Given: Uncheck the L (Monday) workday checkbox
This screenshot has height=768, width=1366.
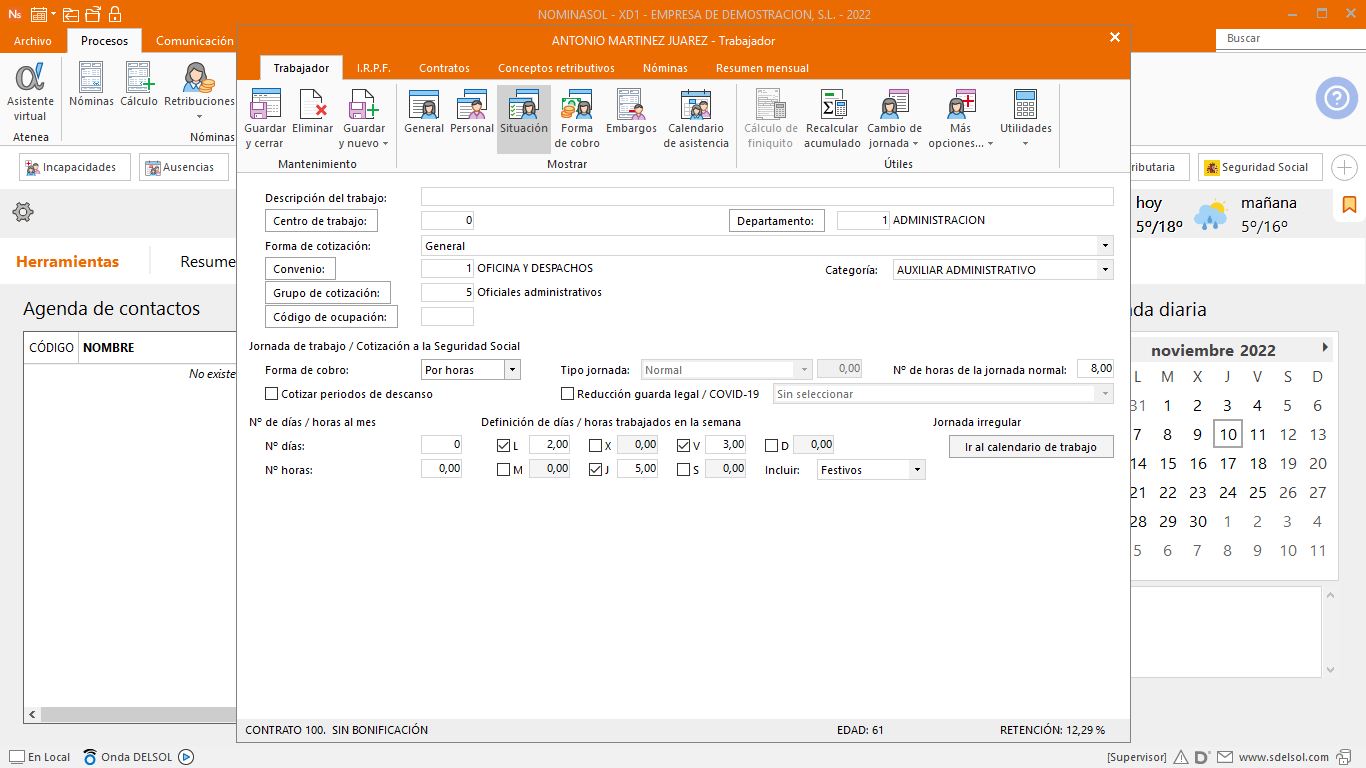Looking at the screenshot, I should click(504, 445).
